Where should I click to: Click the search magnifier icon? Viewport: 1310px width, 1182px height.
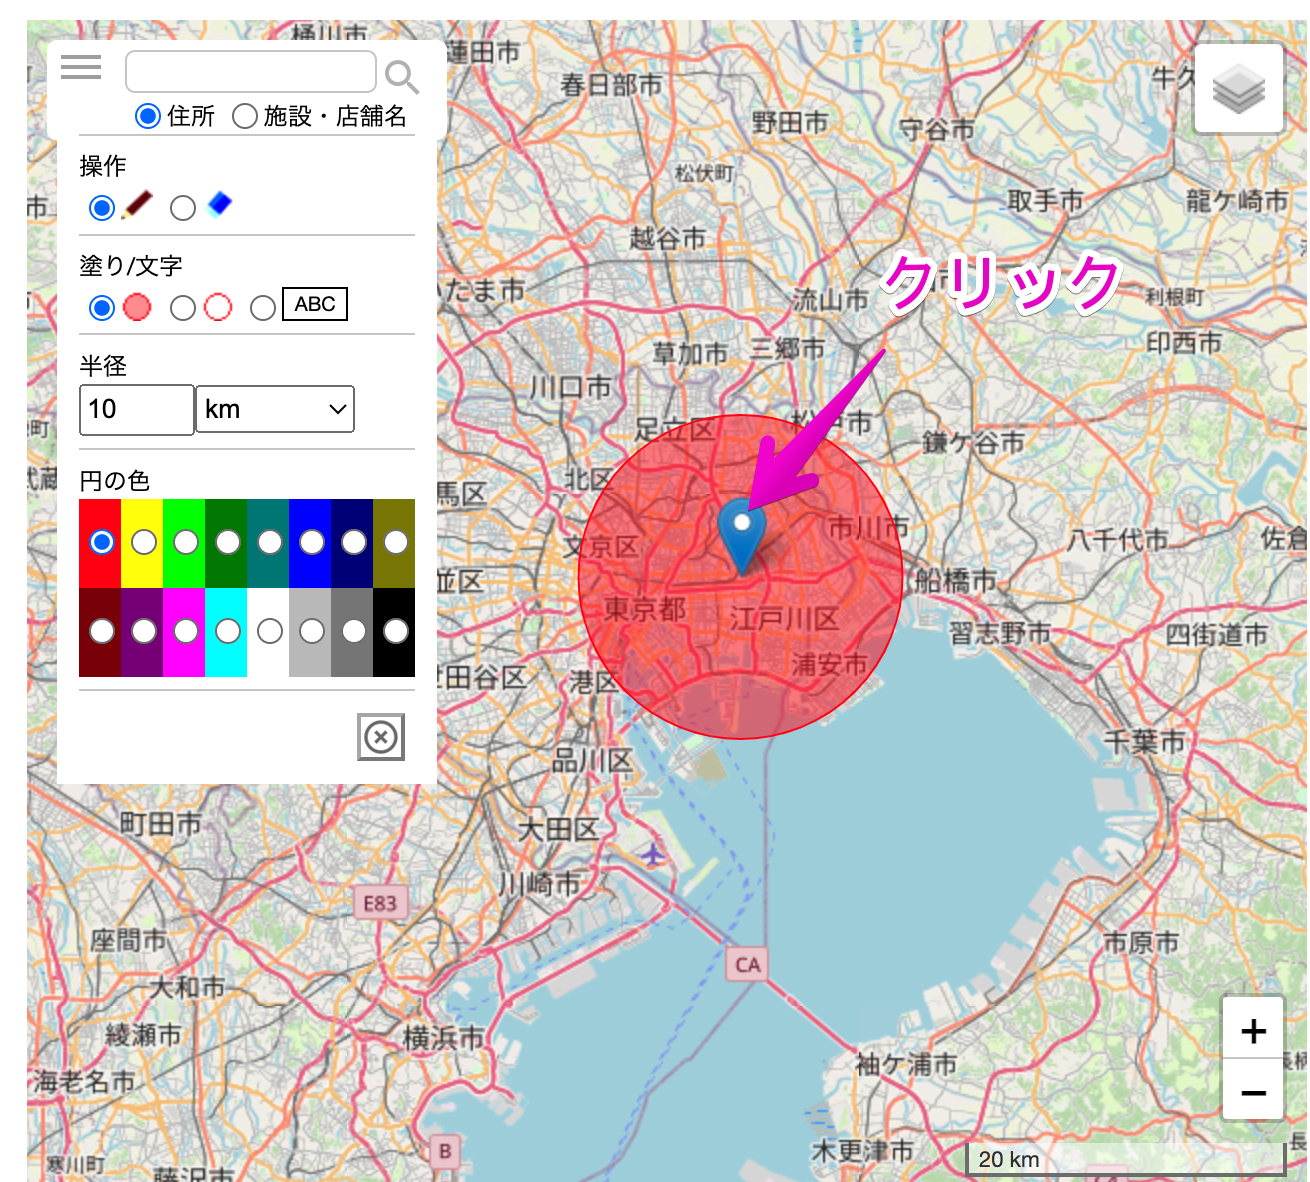tap(399, 76)
